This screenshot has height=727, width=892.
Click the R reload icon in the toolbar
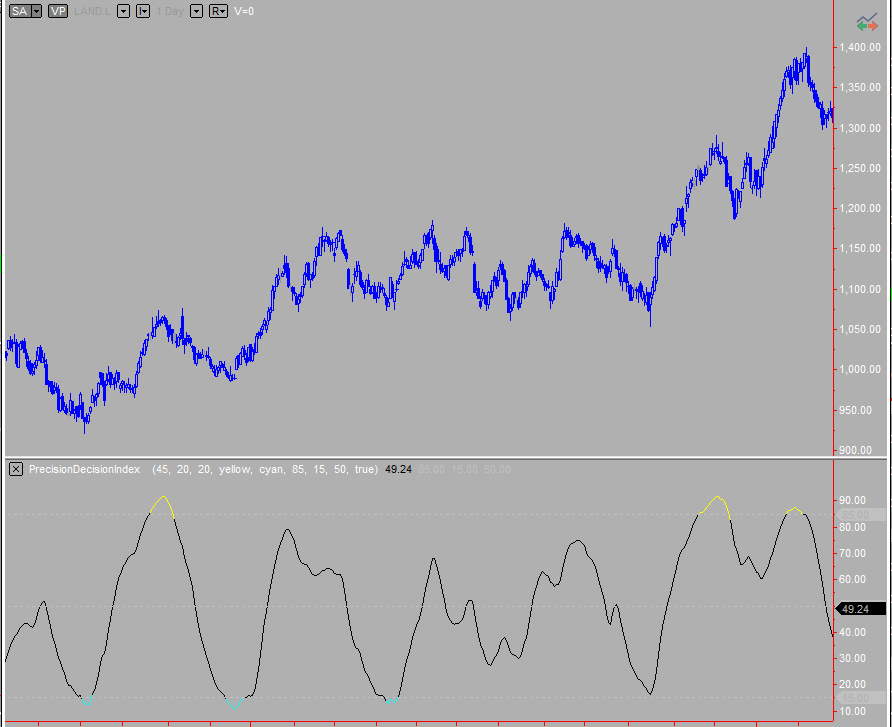tap(215, 11)
